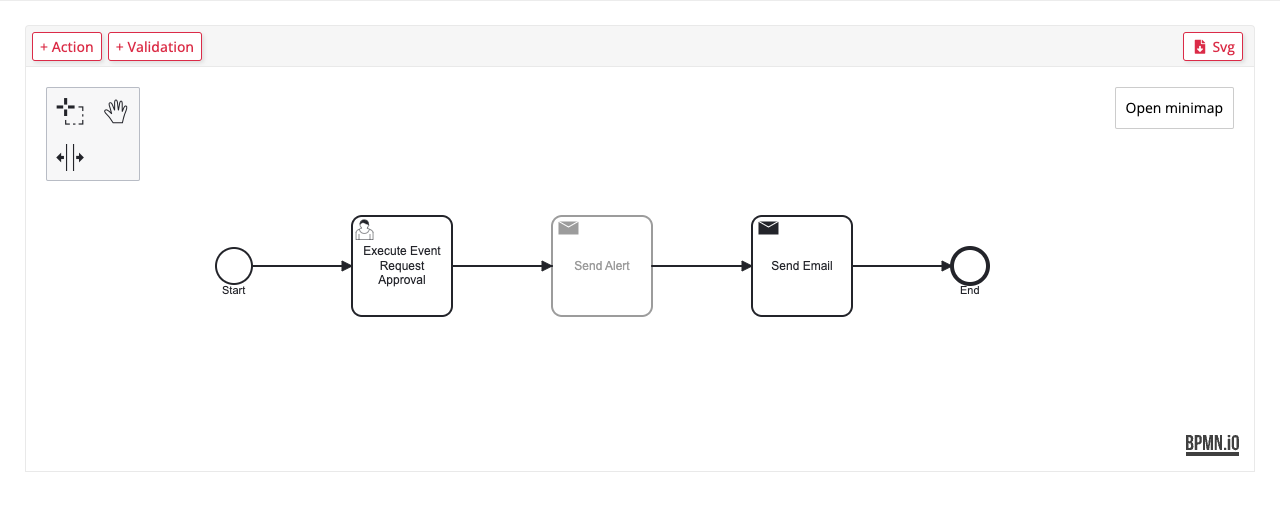Click the + Validation button
This screenshot has width=1280, height=517.
coord(155,47)
